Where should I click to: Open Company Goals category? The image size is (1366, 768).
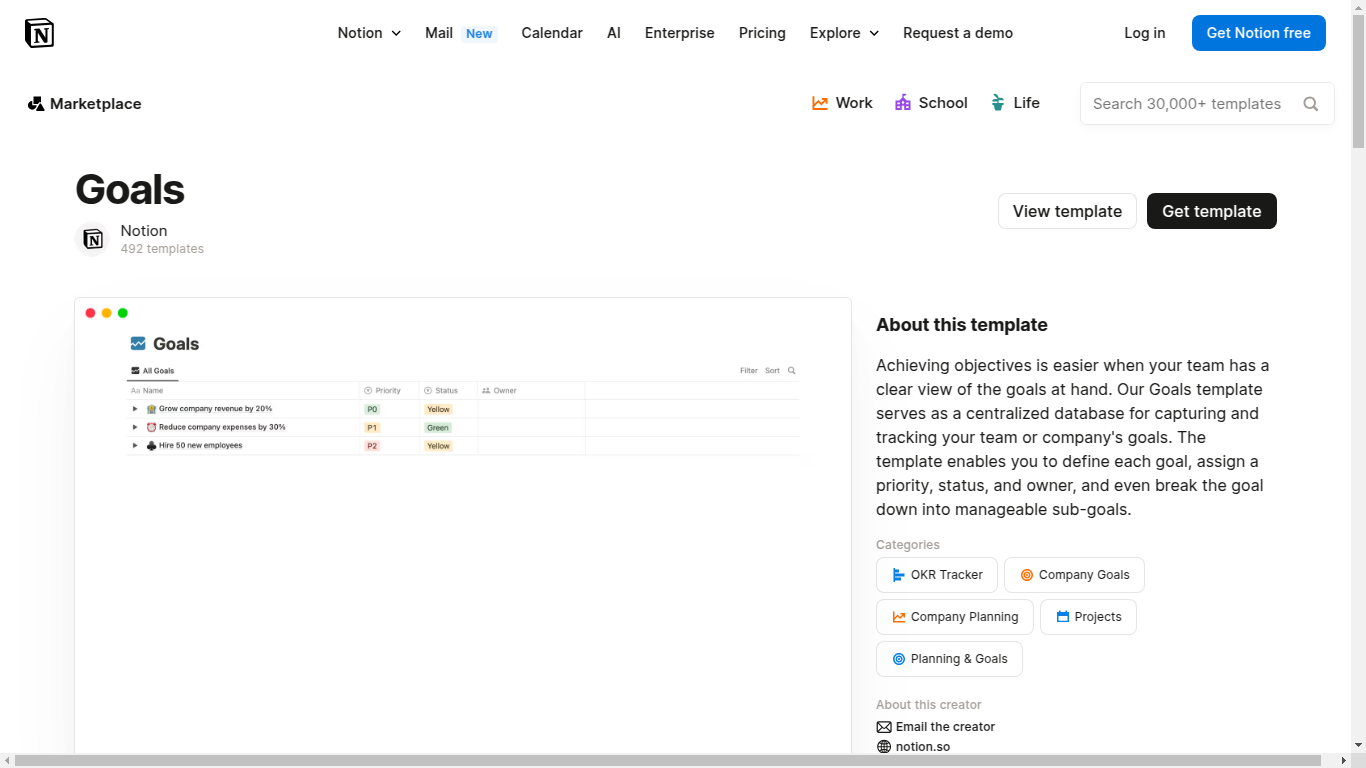pos(1074,575)
